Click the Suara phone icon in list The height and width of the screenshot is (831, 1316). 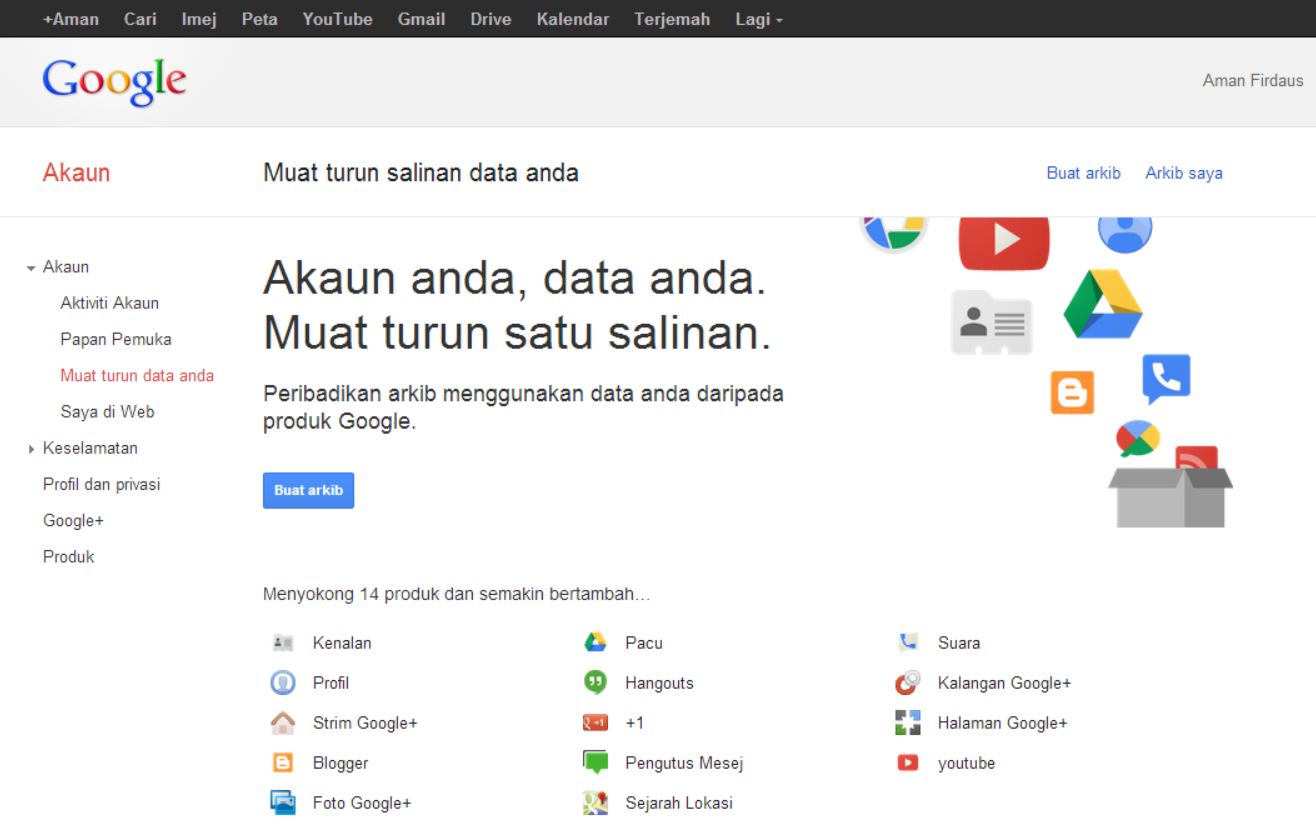(x=908, y=643)
